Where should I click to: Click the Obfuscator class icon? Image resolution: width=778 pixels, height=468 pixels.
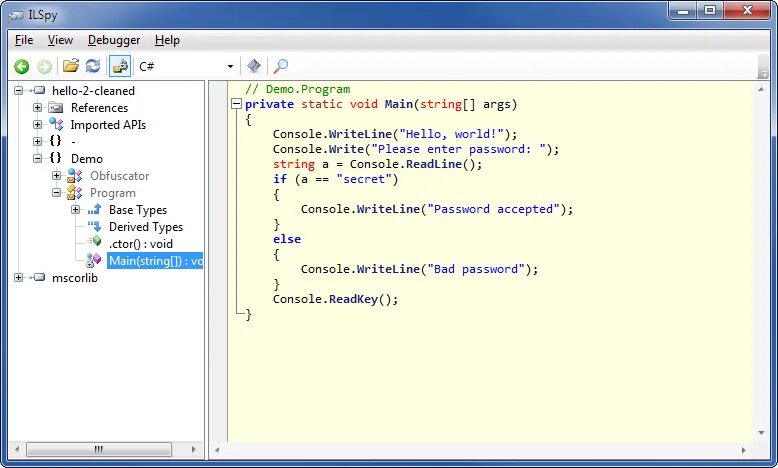[75, 175]
